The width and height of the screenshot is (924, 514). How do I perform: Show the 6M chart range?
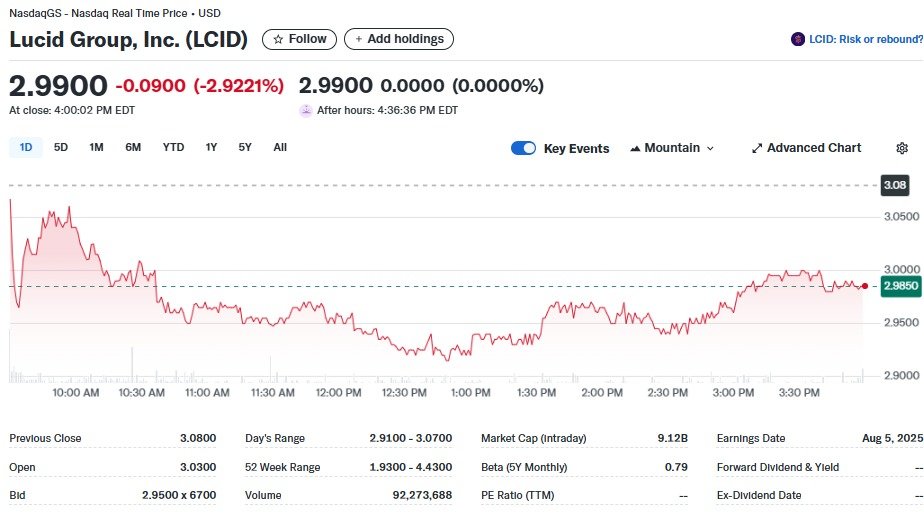(x=133, y=147)
